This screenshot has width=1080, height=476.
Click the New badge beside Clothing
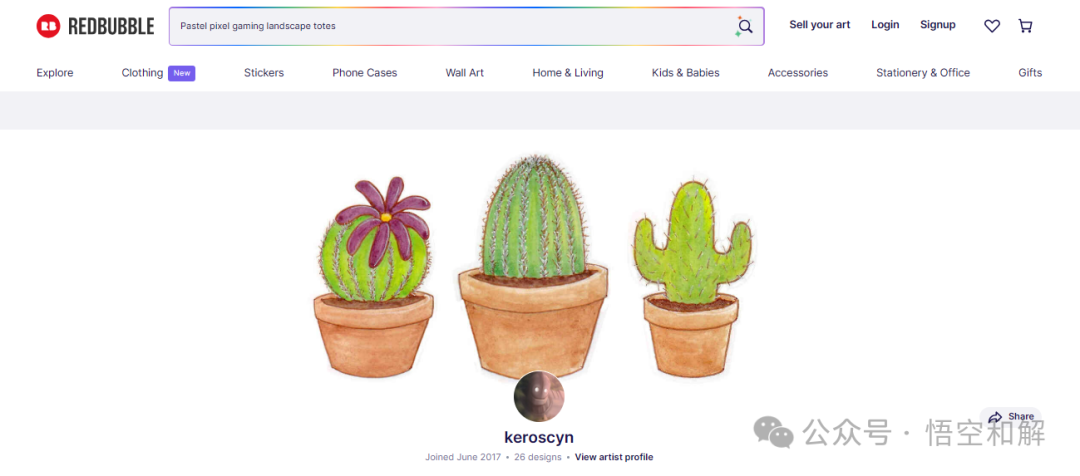point(182,73)
